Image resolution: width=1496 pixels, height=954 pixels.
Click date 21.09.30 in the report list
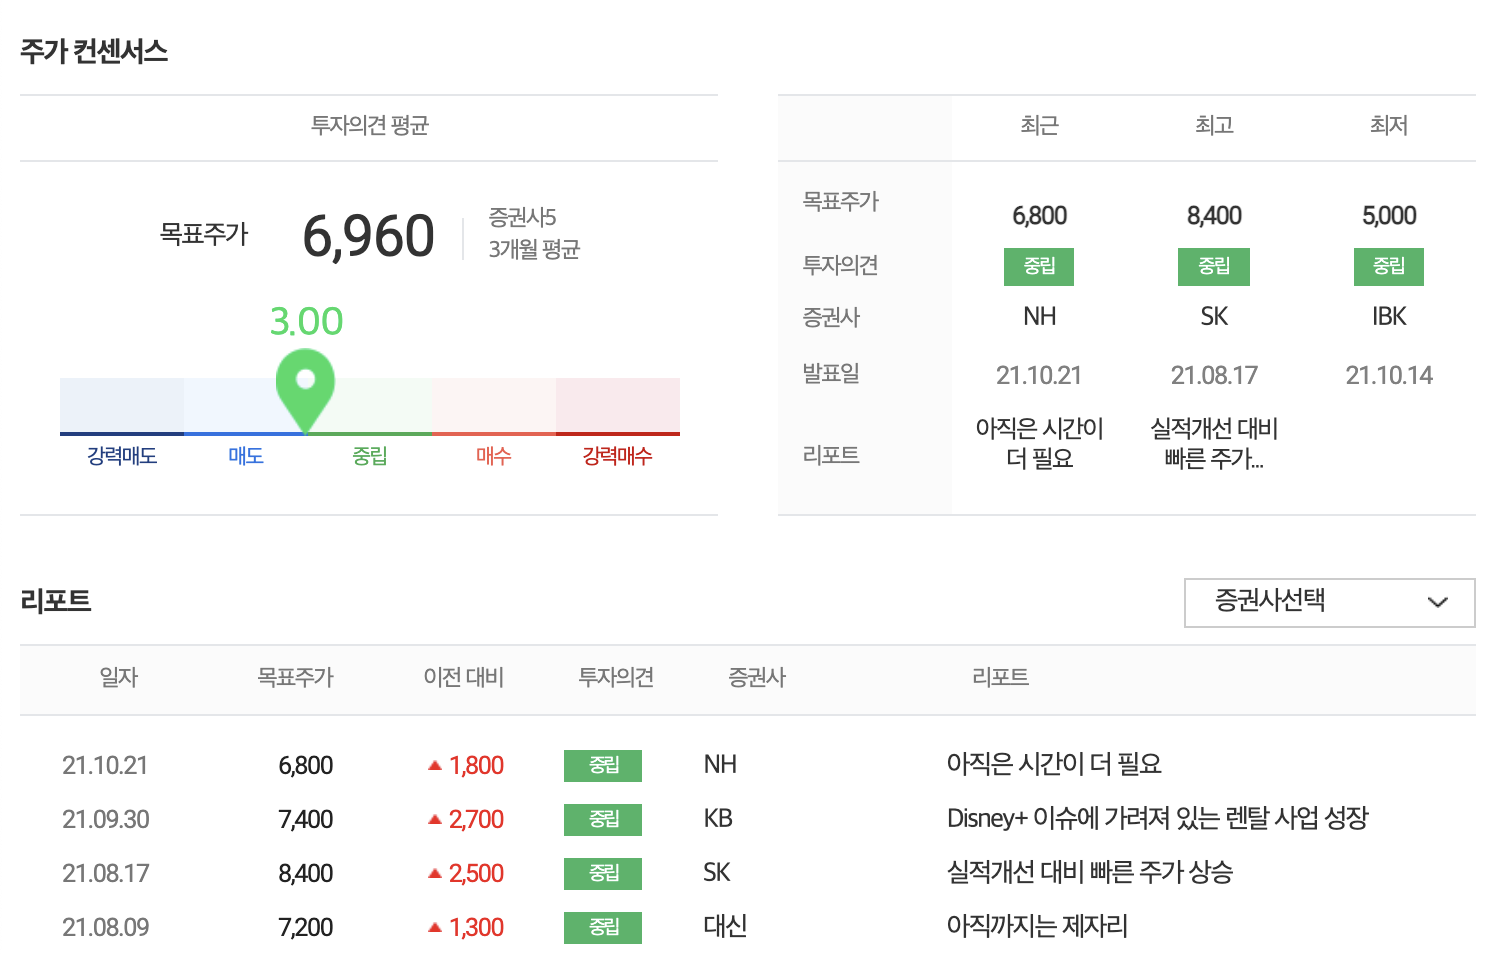105,820
